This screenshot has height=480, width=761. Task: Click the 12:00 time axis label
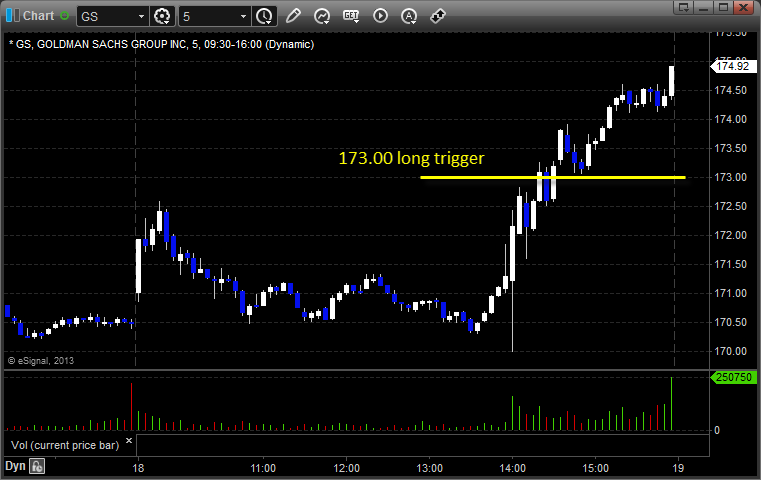(x=347, y=468)
